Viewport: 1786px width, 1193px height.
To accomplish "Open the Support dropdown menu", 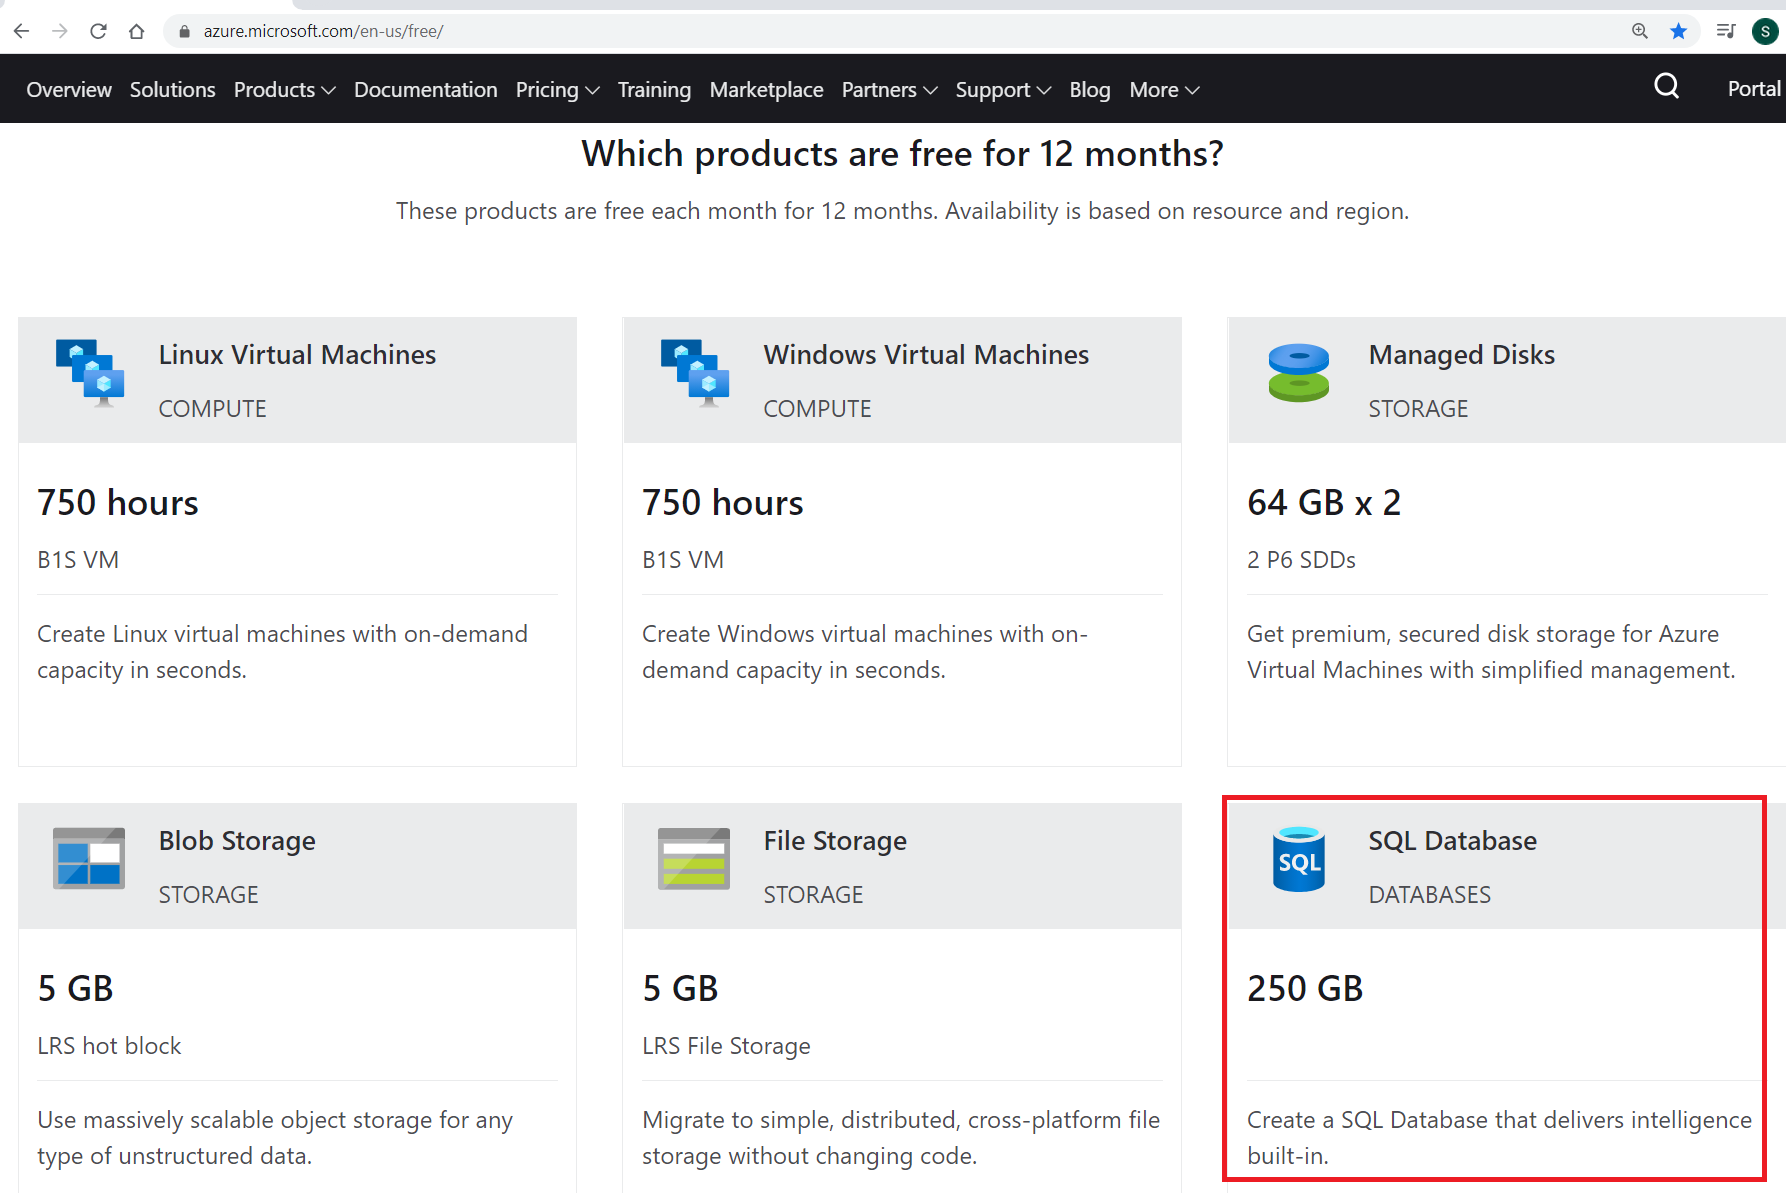I will click(1002, 90).
